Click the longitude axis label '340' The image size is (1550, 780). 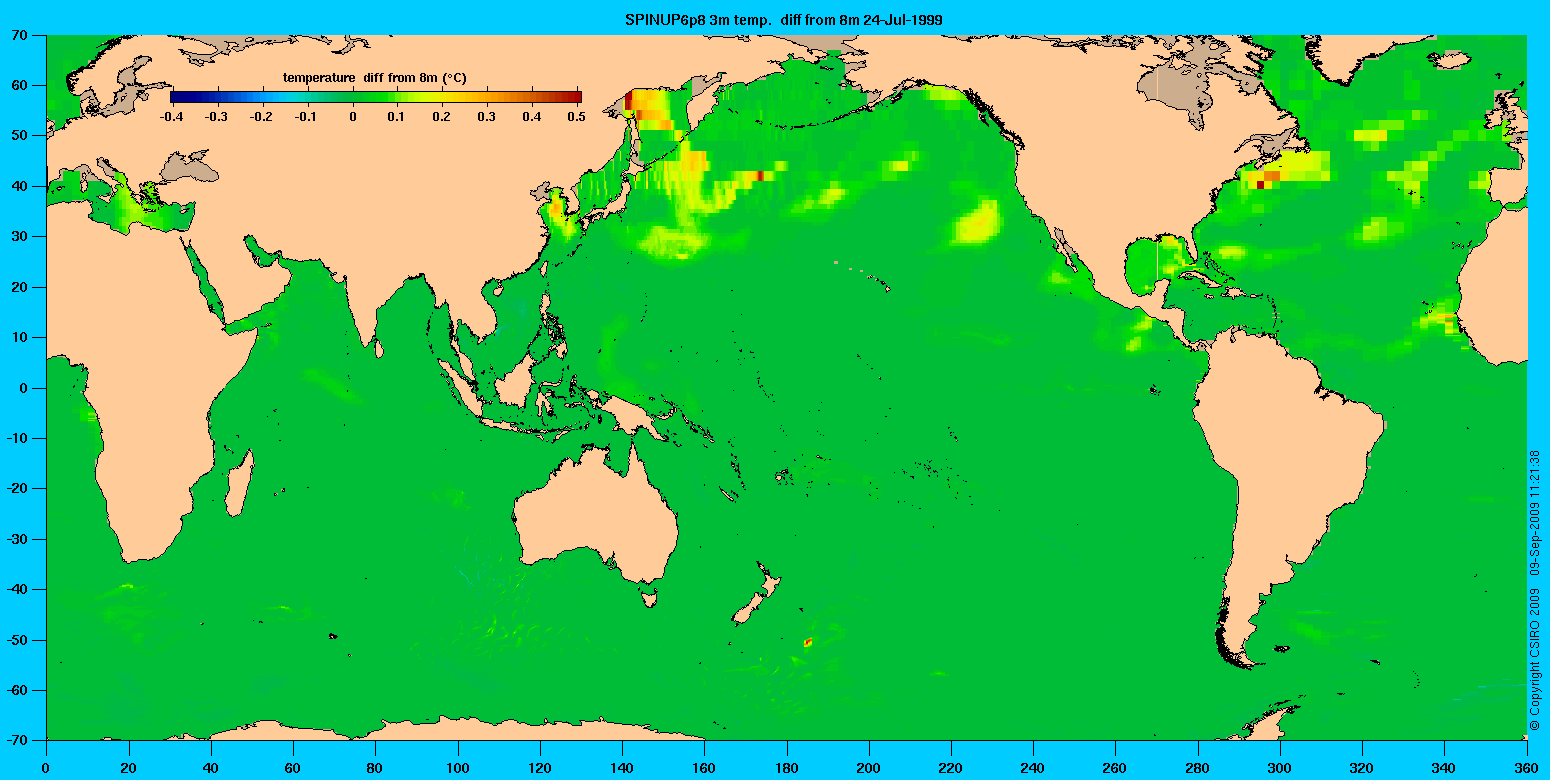1444,770
